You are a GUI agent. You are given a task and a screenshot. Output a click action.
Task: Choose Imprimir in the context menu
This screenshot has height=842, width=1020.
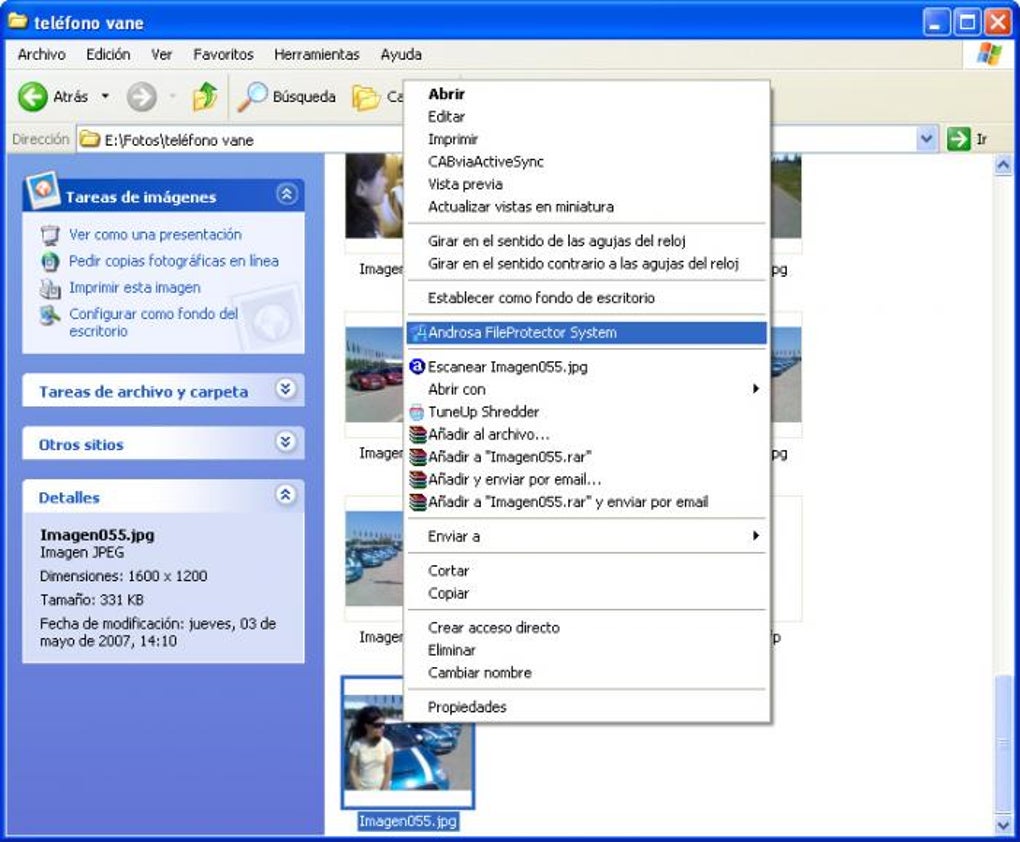click(586, 139)
